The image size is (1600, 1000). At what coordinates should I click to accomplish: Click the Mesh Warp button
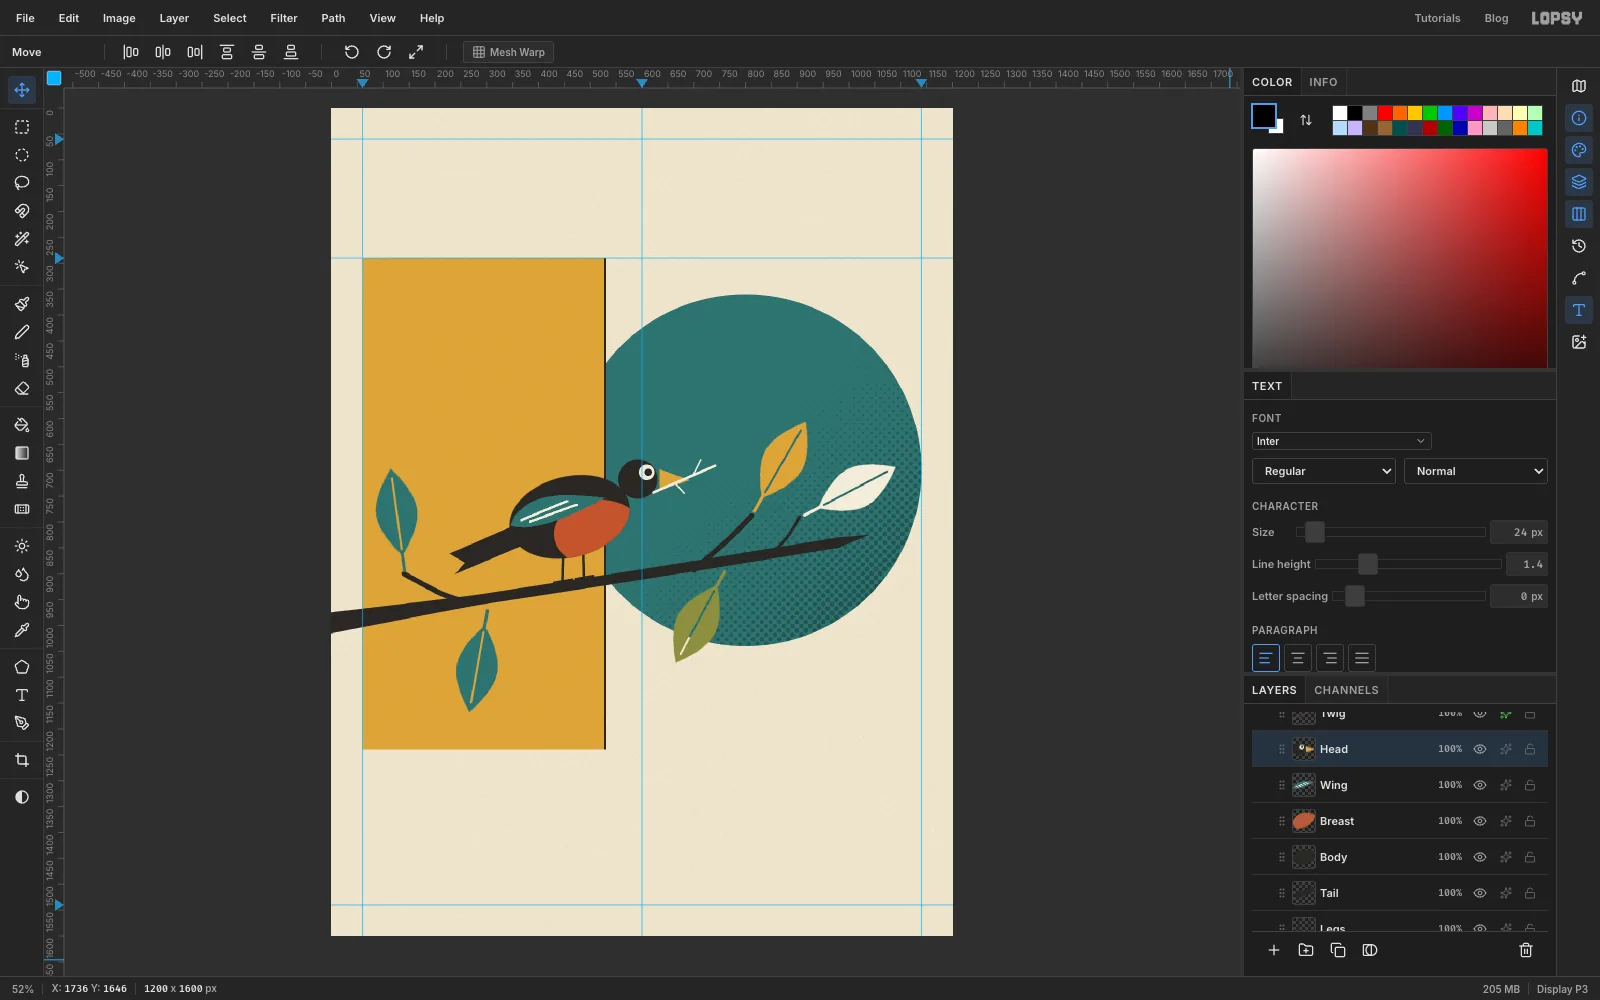click(x=509, y=52)
